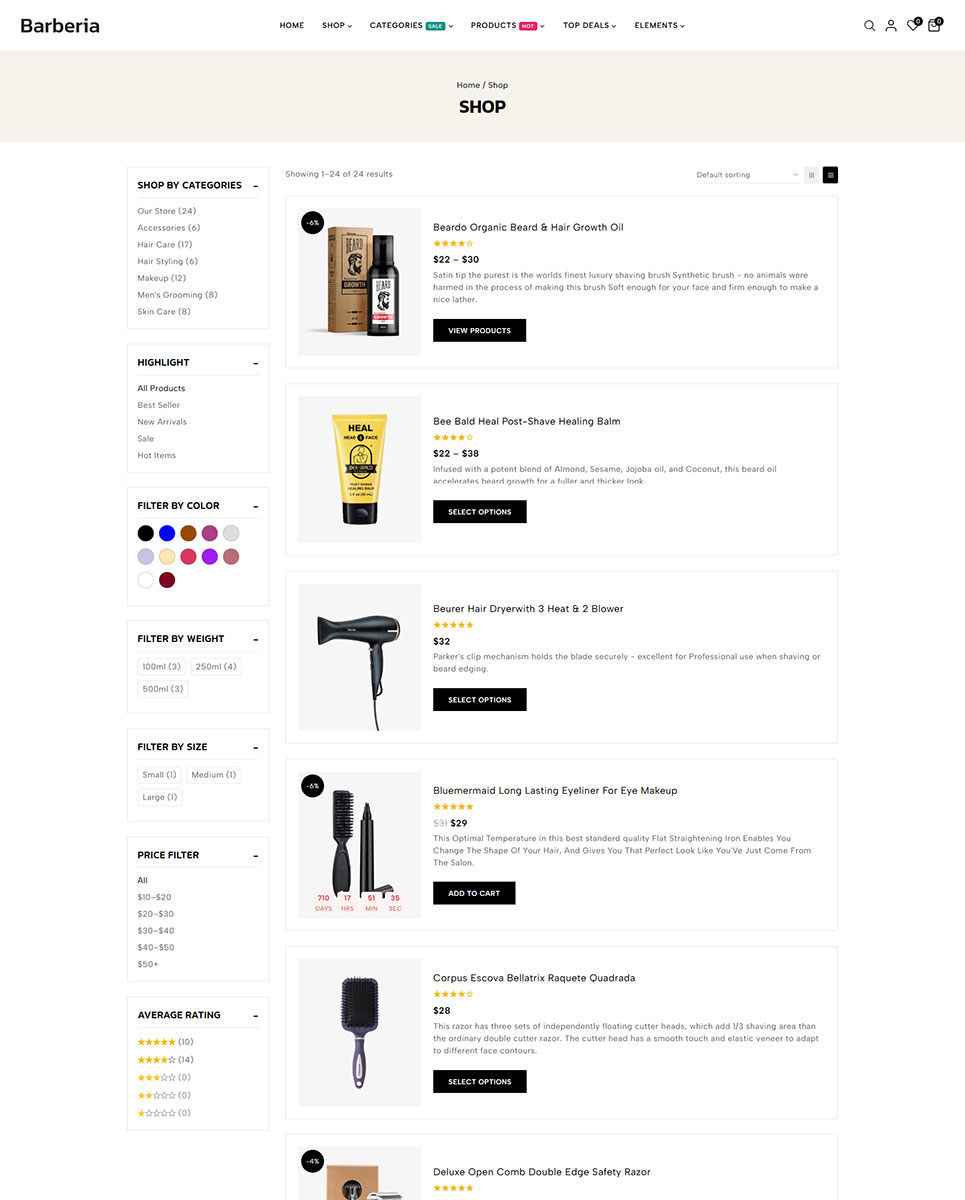The image size is (965, 1200).
Task: Open the Top Deals menu
Action: click(x=589, y=26)
